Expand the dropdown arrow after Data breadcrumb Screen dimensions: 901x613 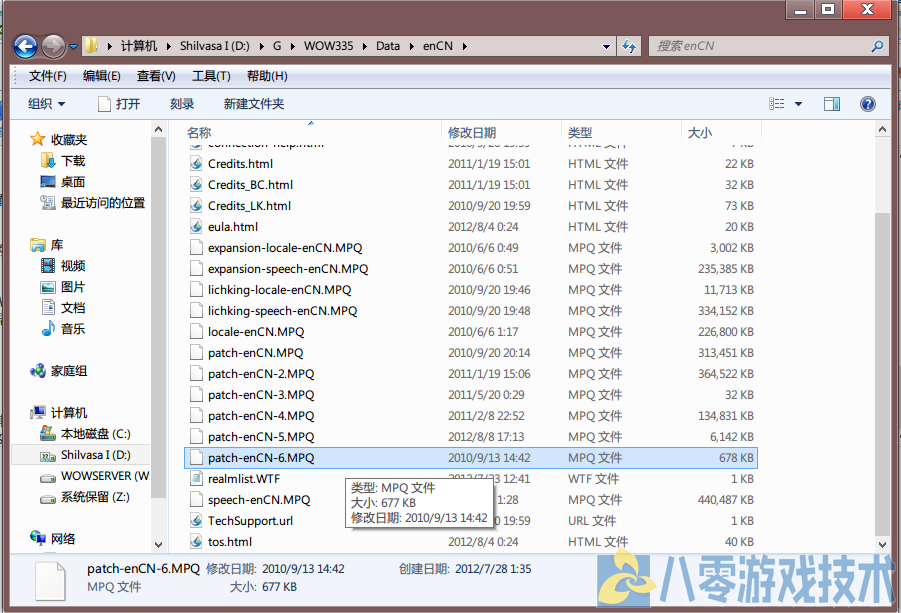[x=411, y=46]
